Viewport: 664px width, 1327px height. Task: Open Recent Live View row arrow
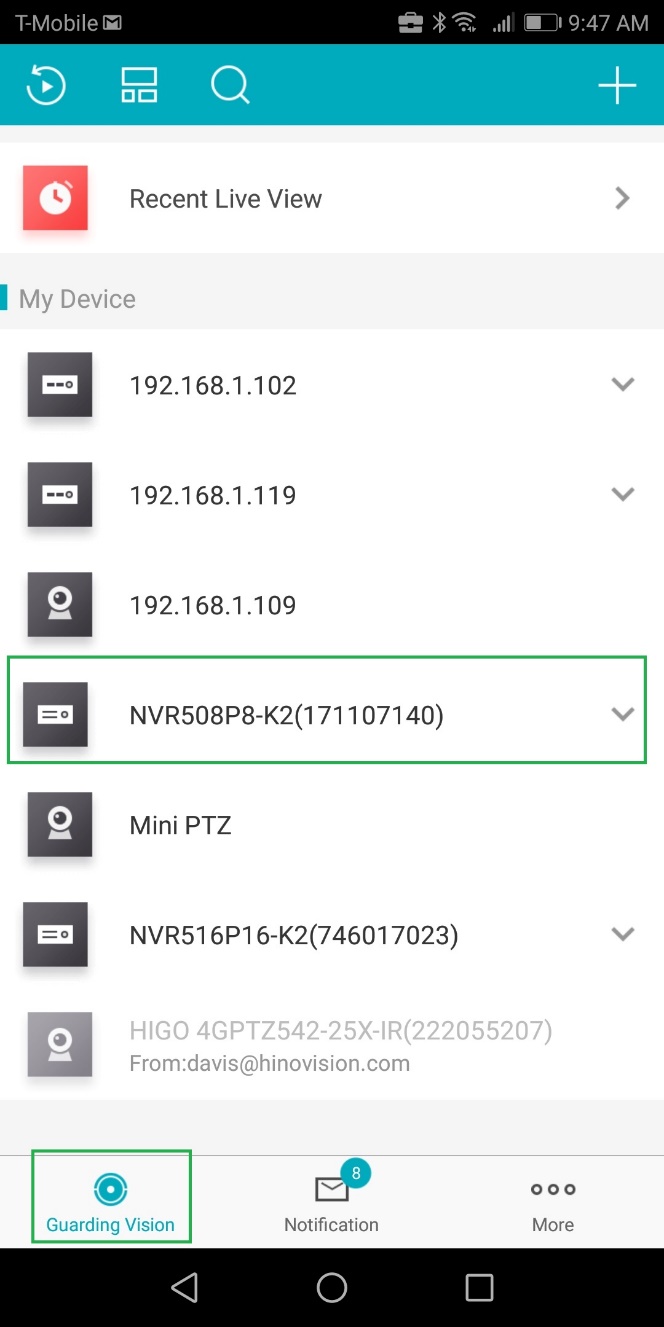click(622, 198)
